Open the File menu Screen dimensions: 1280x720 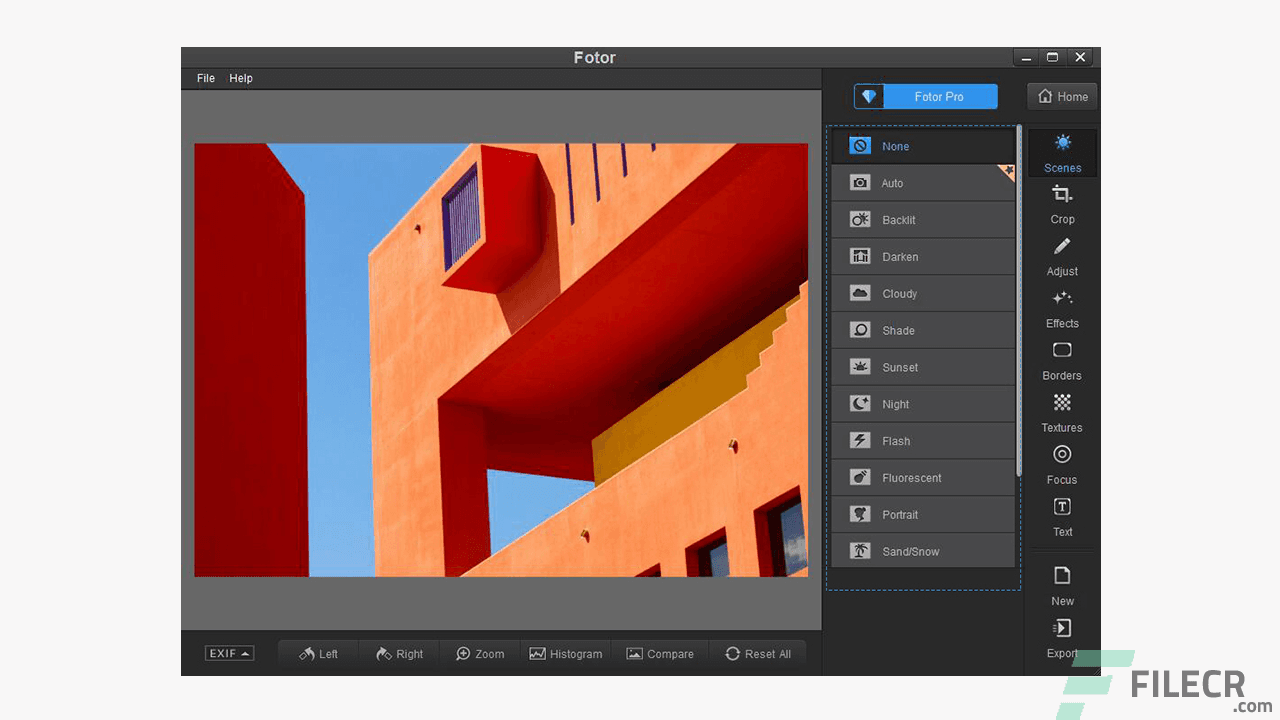(205, 77)
